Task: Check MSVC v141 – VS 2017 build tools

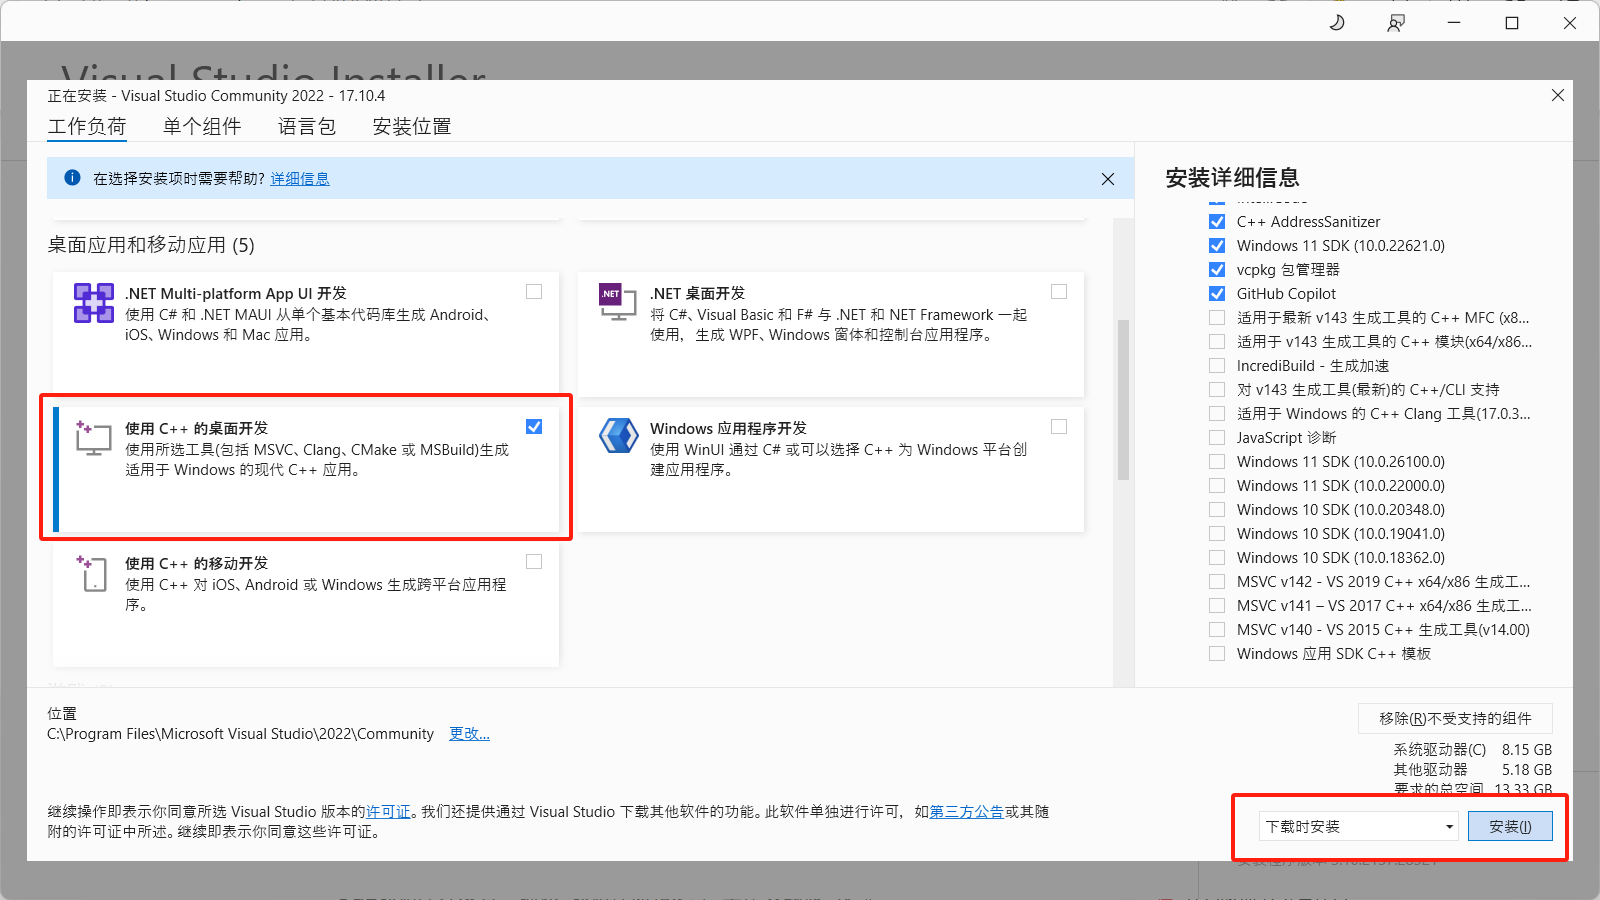Action: pyautogui.click(x=1217, y=606)
